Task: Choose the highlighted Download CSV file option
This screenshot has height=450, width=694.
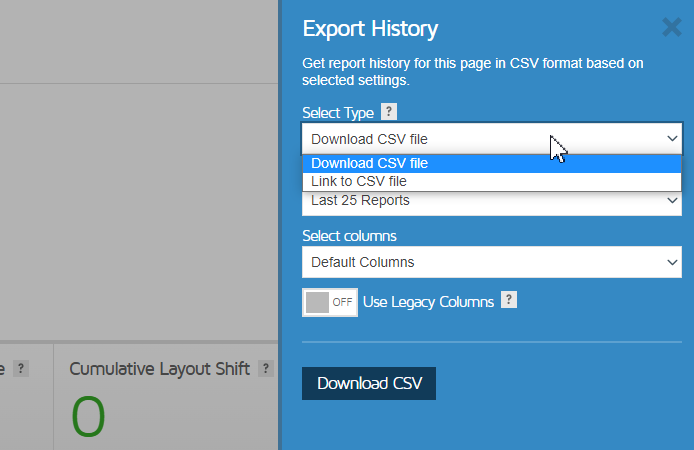Action: pos(492,163)
